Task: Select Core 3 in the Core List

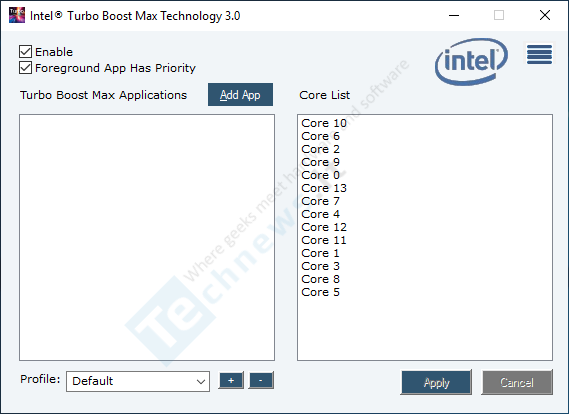Action: (320, 266)
